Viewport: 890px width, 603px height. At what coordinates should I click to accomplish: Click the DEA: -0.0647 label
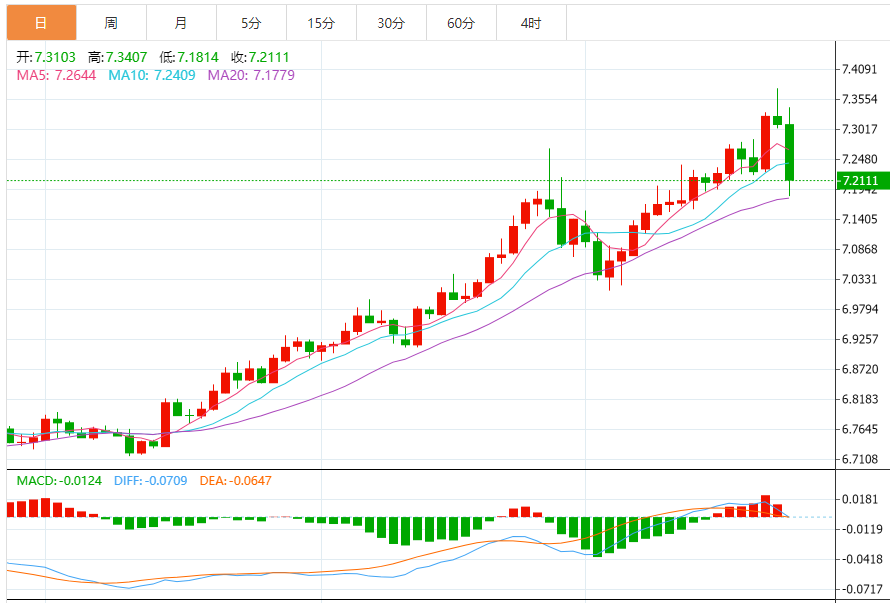point(236,481)
